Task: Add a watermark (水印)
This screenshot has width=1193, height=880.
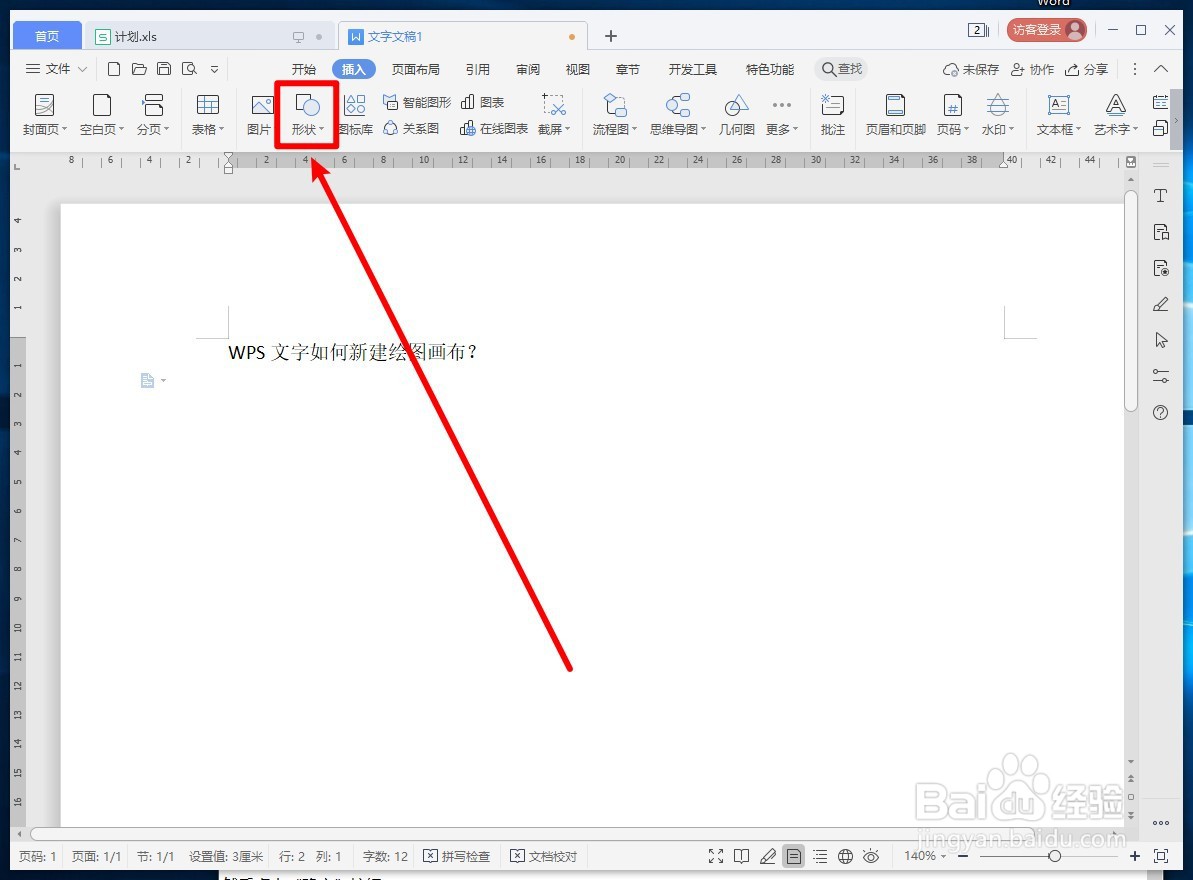Action: 997,115
